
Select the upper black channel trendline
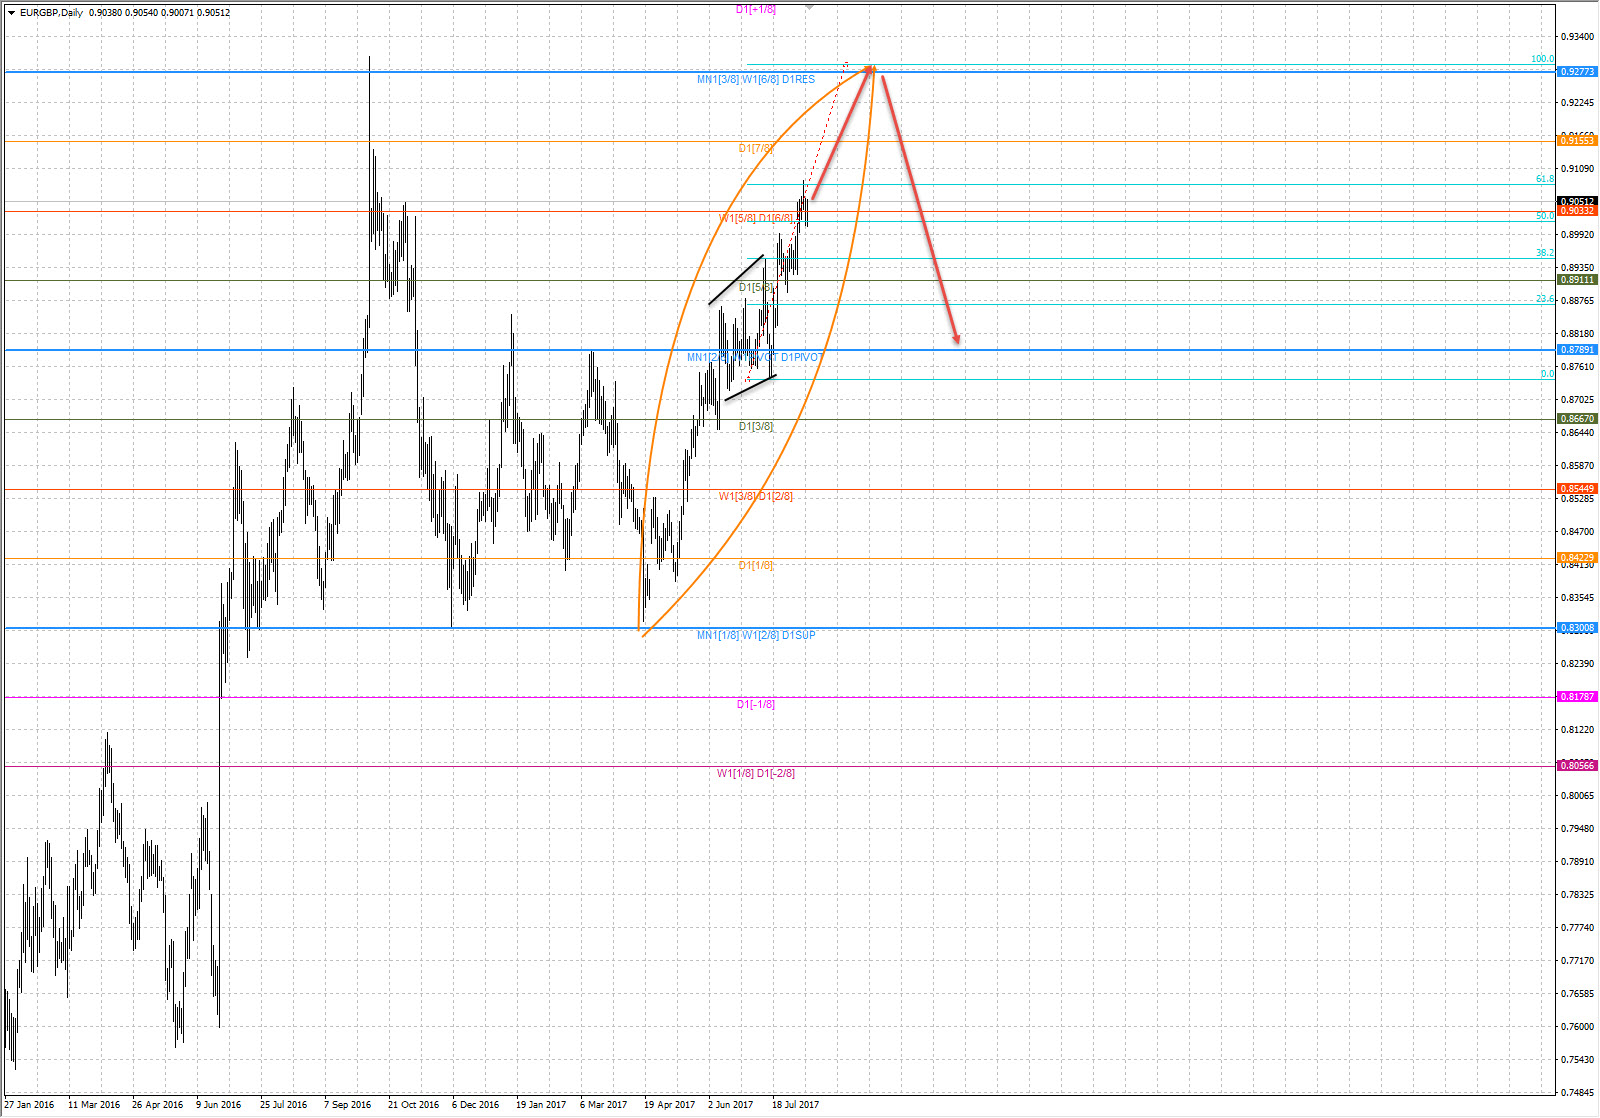[x=736, y=279]
